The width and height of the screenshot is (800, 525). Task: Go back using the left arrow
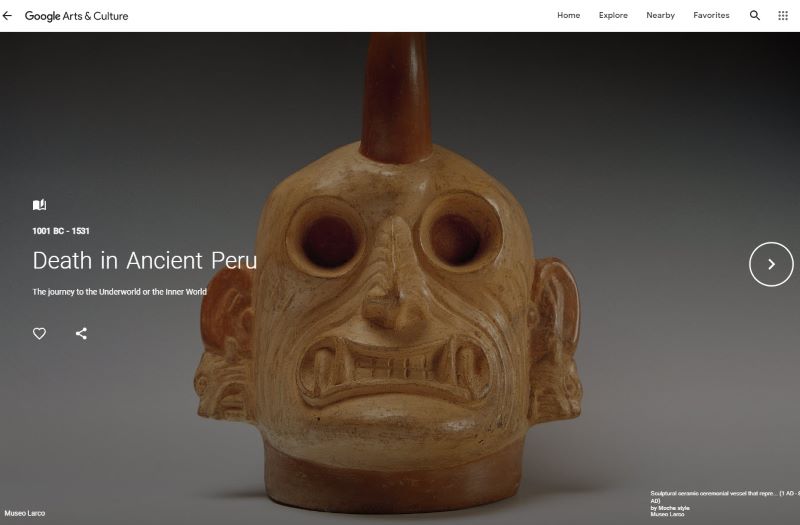[x=7, y=16]
